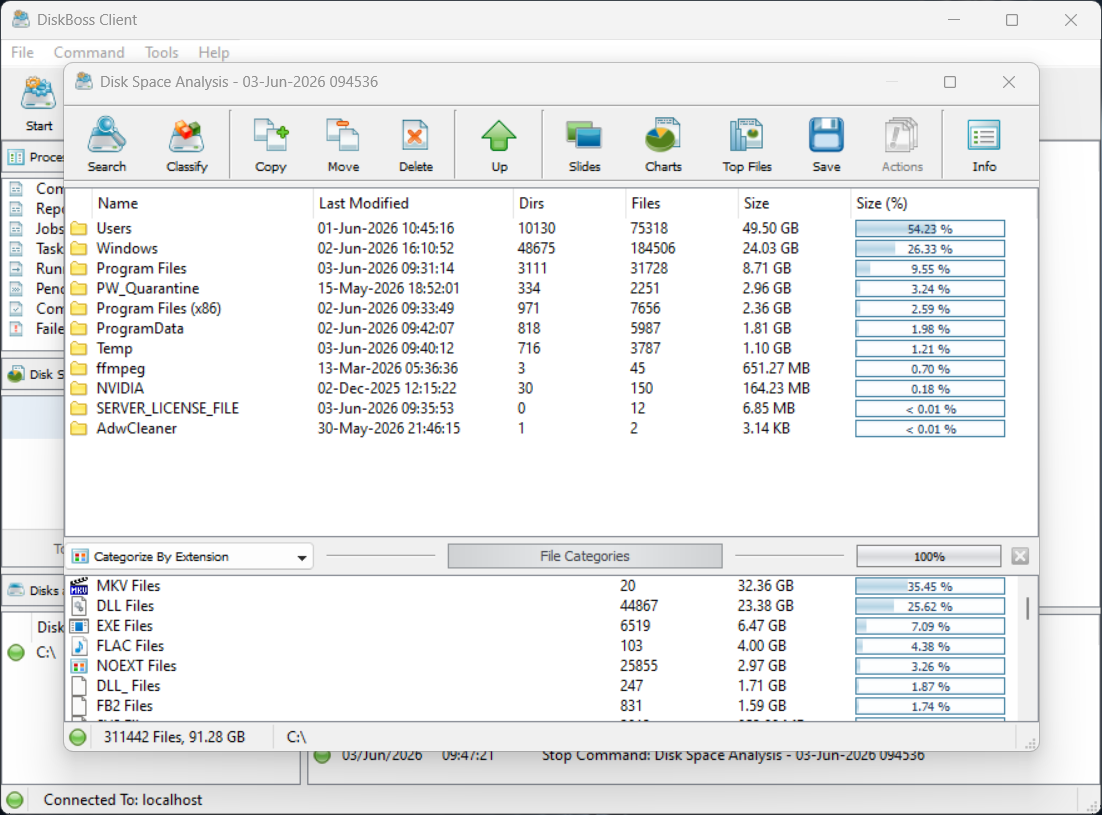The height and width of the screenshot is (815, 1102).
Task: Click the 100% filter button
Action: coord(928,556)
